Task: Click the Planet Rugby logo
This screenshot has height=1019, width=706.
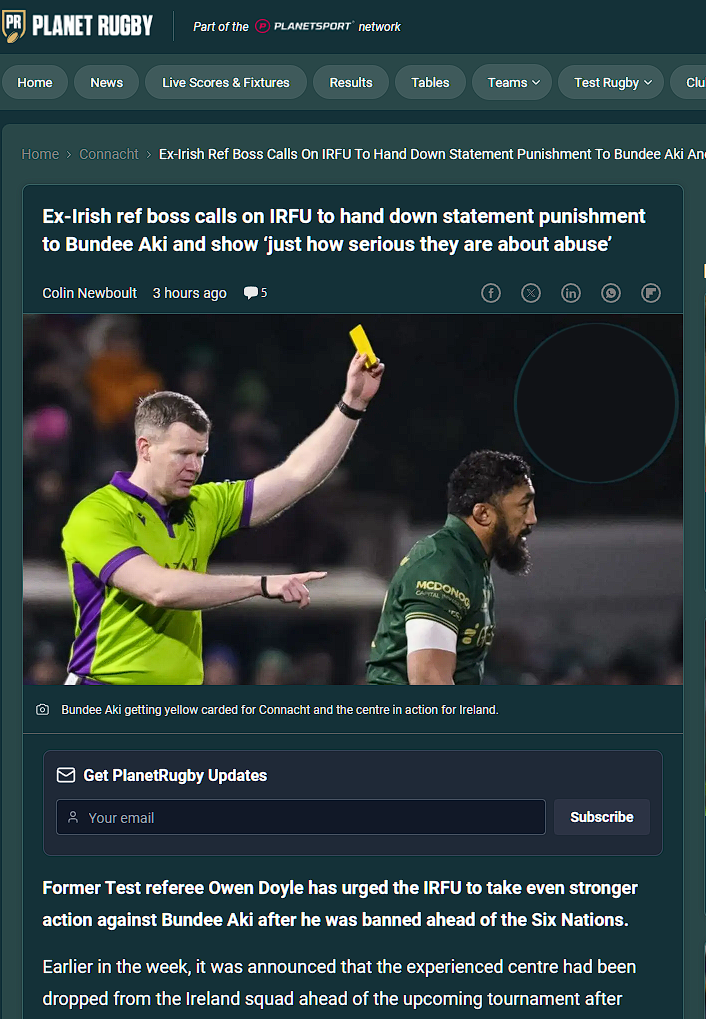Action: point(77,26)
